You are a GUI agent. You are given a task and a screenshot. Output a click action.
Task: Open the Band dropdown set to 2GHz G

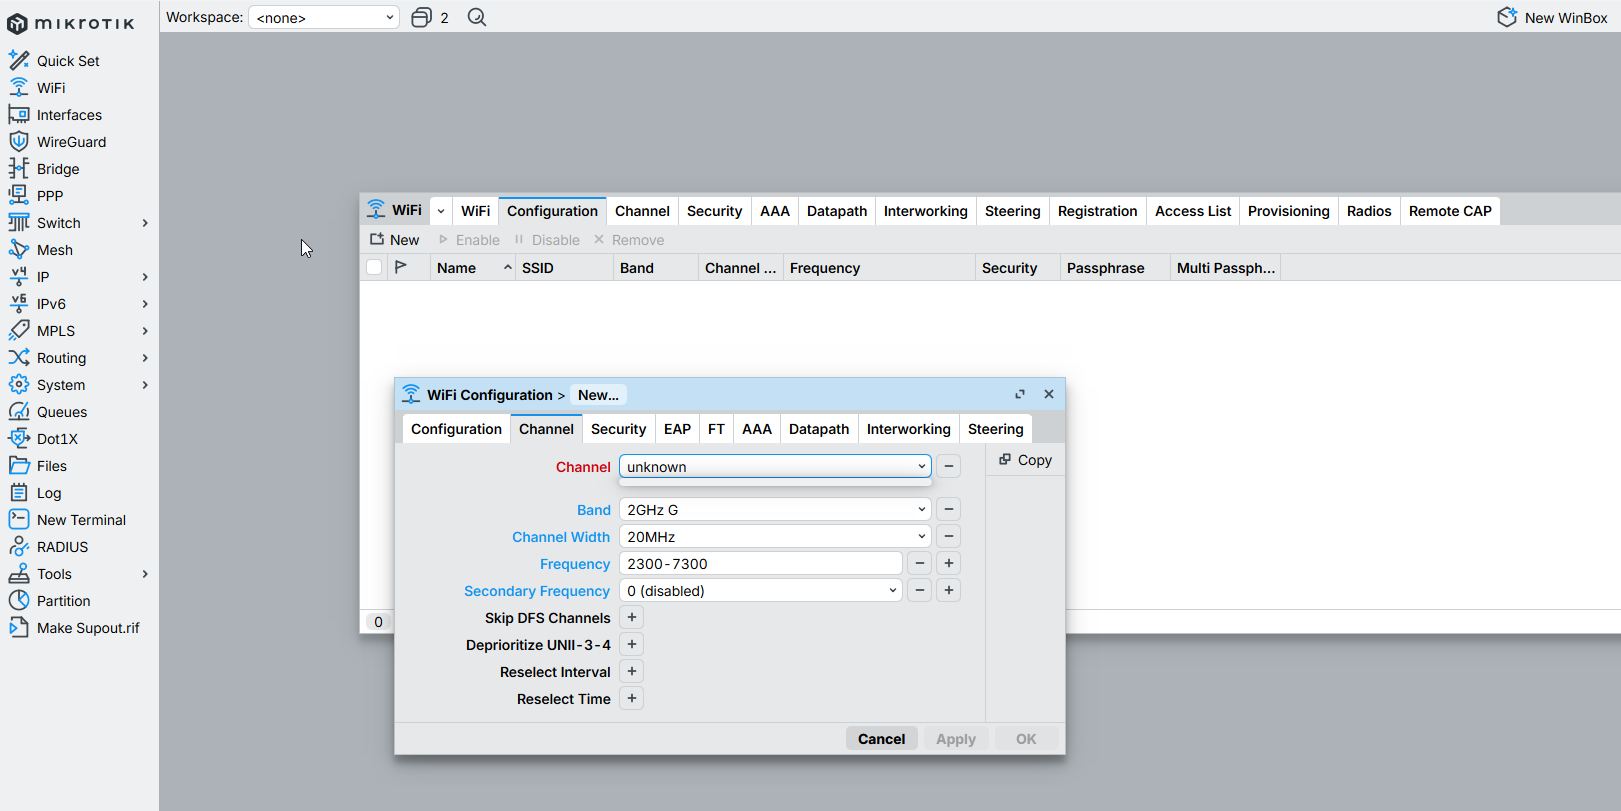[x=774, y=510]
